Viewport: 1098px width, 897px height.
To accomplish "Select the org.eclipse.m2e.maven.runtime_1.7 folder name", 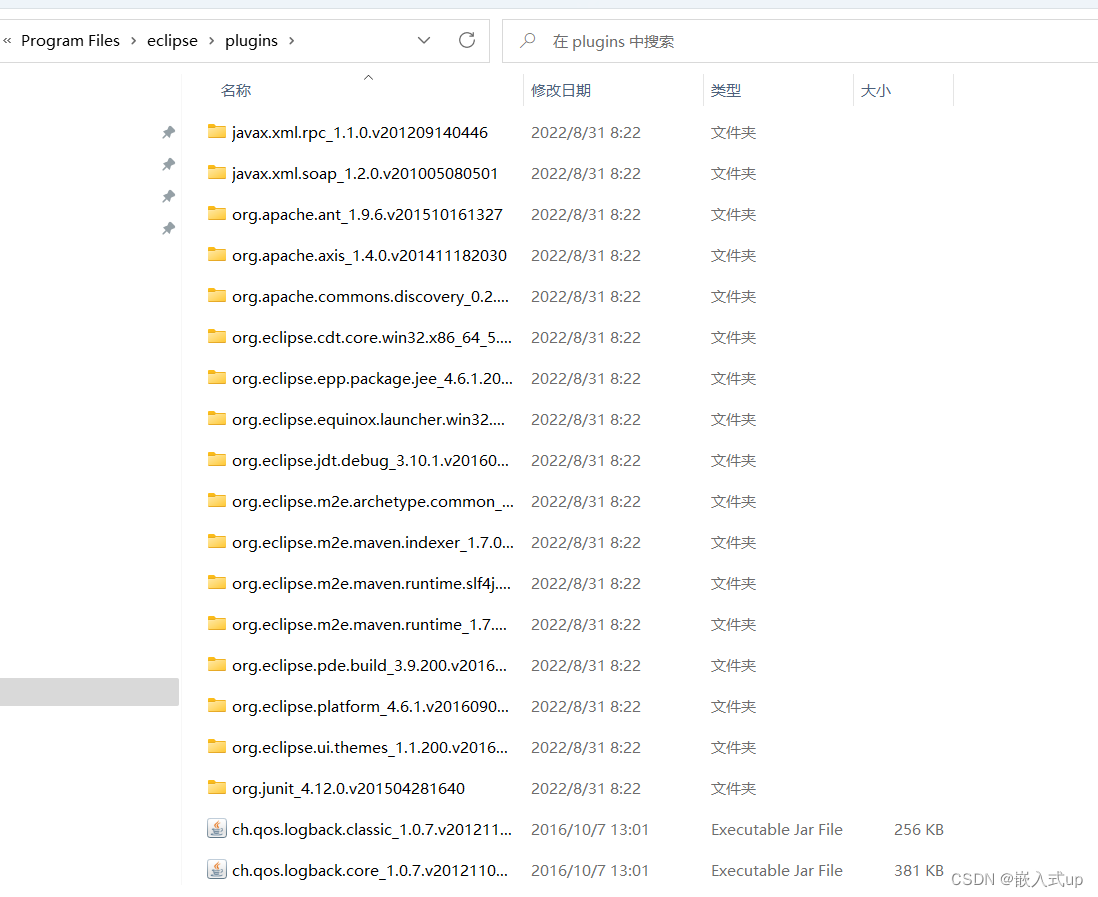I will pyautogui.click(x=370, y=624).
